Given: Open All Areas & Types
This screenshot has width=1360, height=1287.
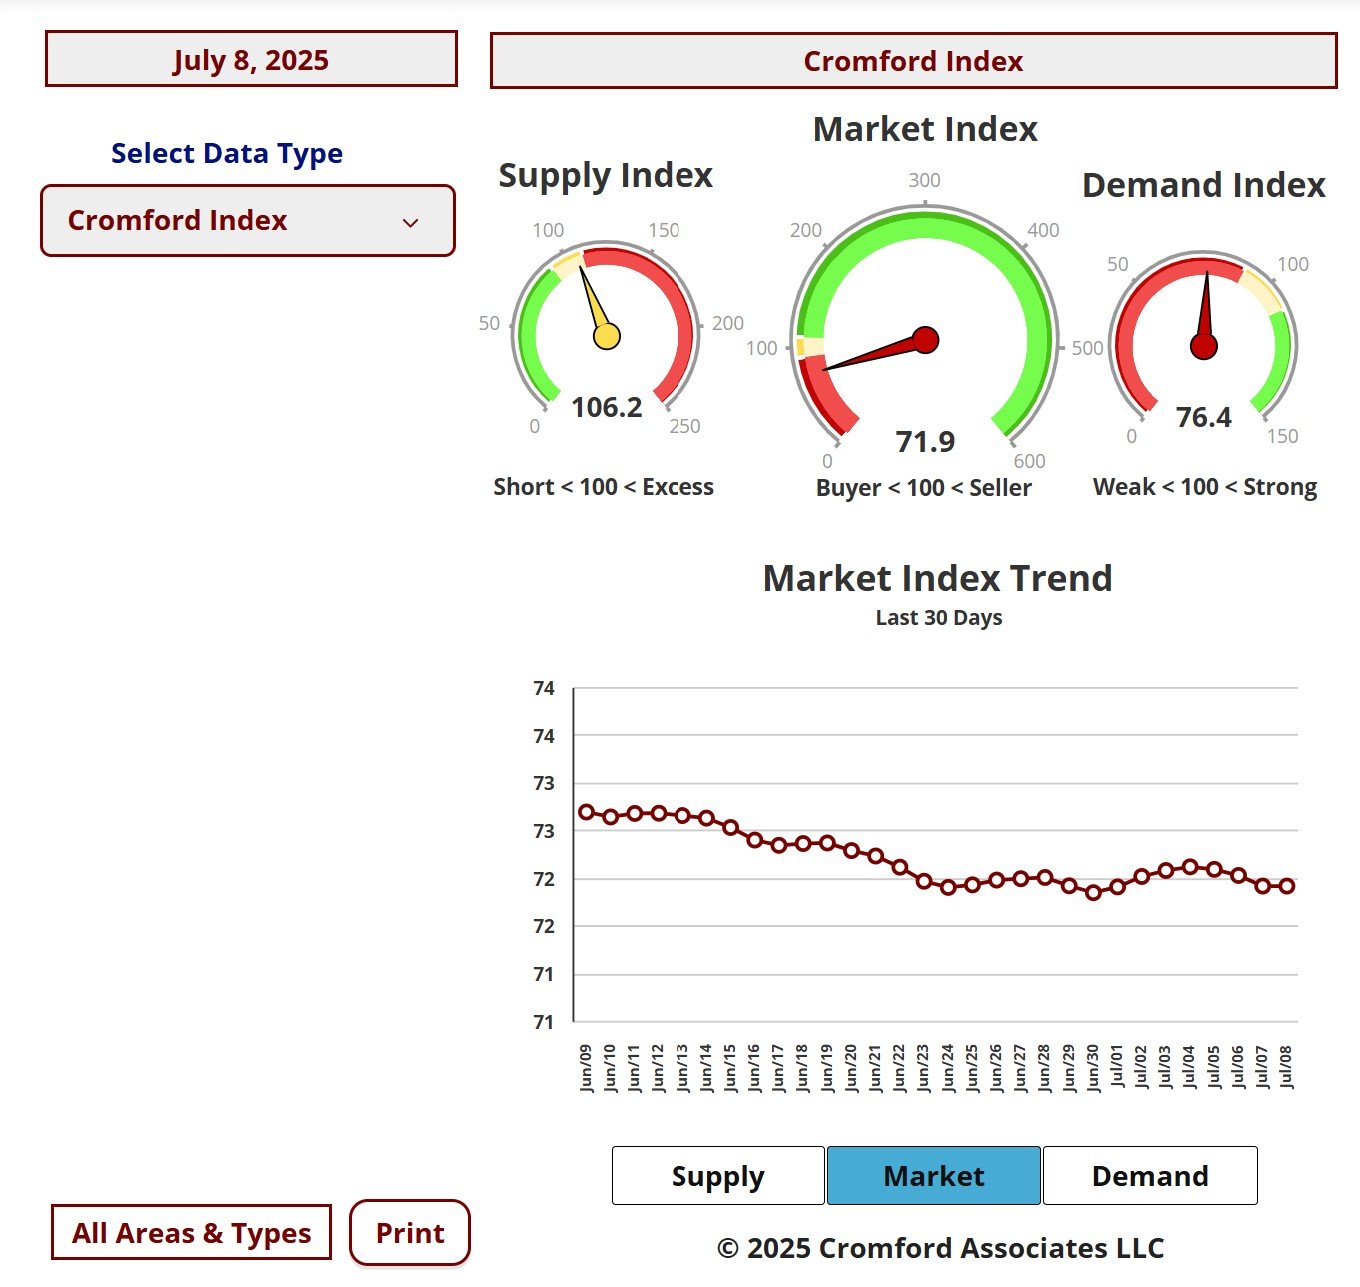Looking at the screenshot, I should tap(191, 1233).
